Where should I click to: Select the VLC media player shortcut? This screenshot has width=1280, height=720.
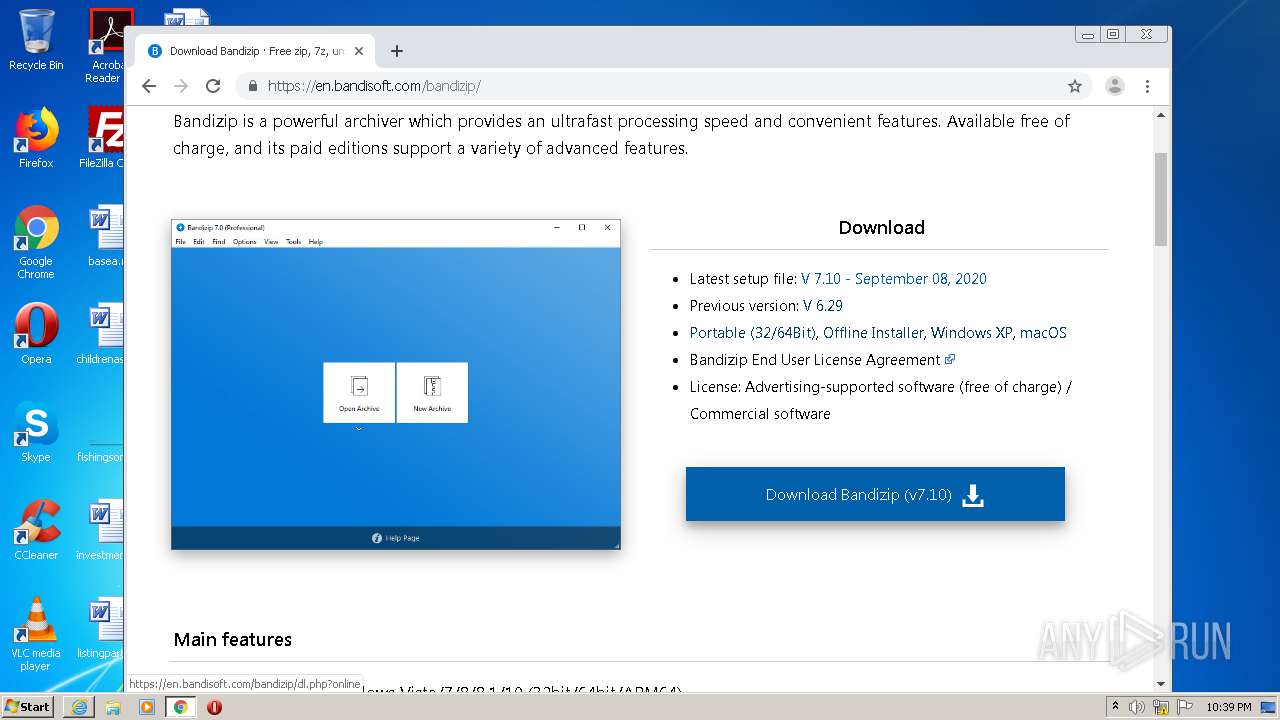coord(36,634)
